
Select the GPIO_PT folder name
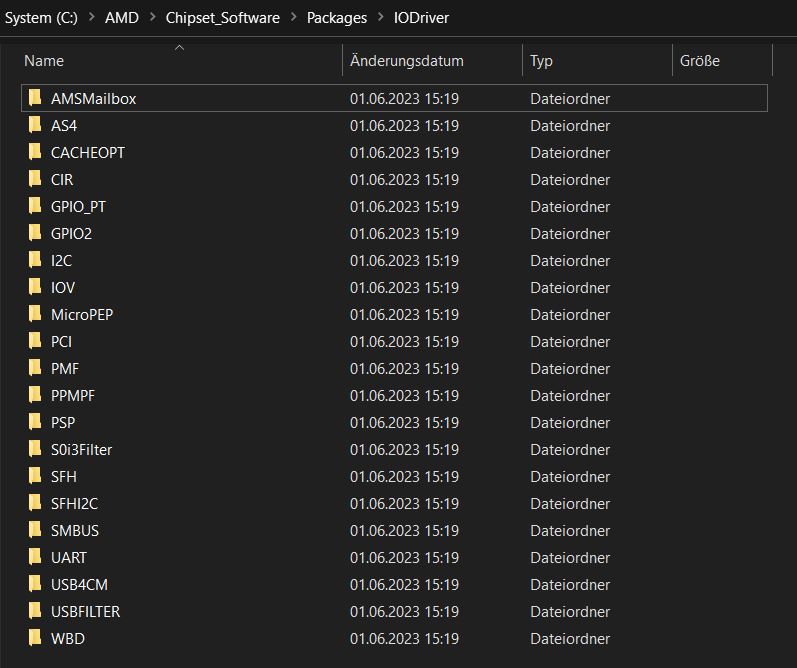point(78,206)
